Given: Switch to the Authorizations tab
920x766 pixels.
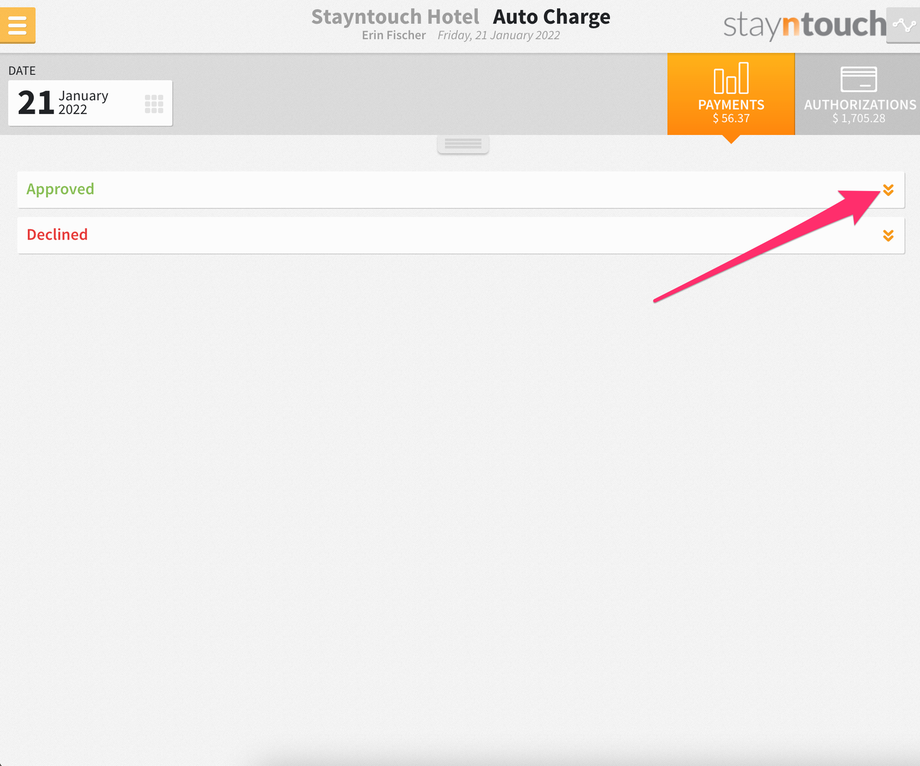Looking at the screenshot, I should click(x=858, y=94).
